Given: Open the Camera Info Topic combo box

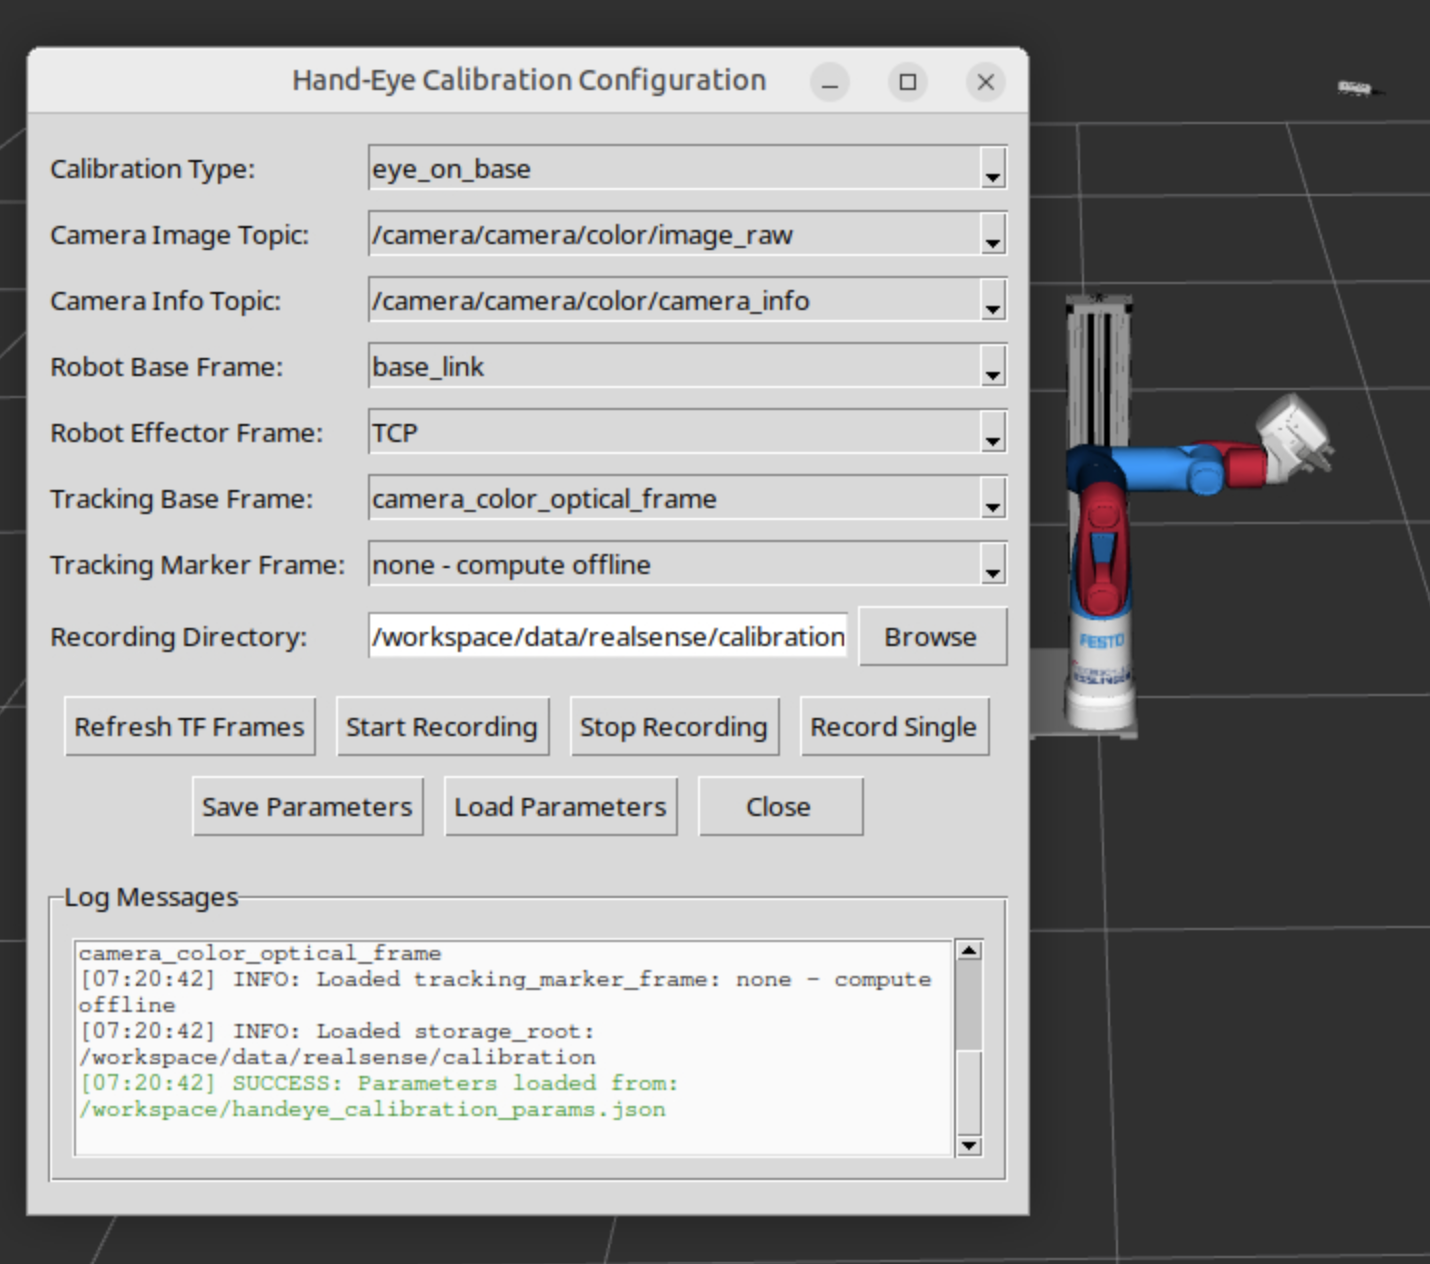Looking at the screenshot, I should [x=991, y=301].
